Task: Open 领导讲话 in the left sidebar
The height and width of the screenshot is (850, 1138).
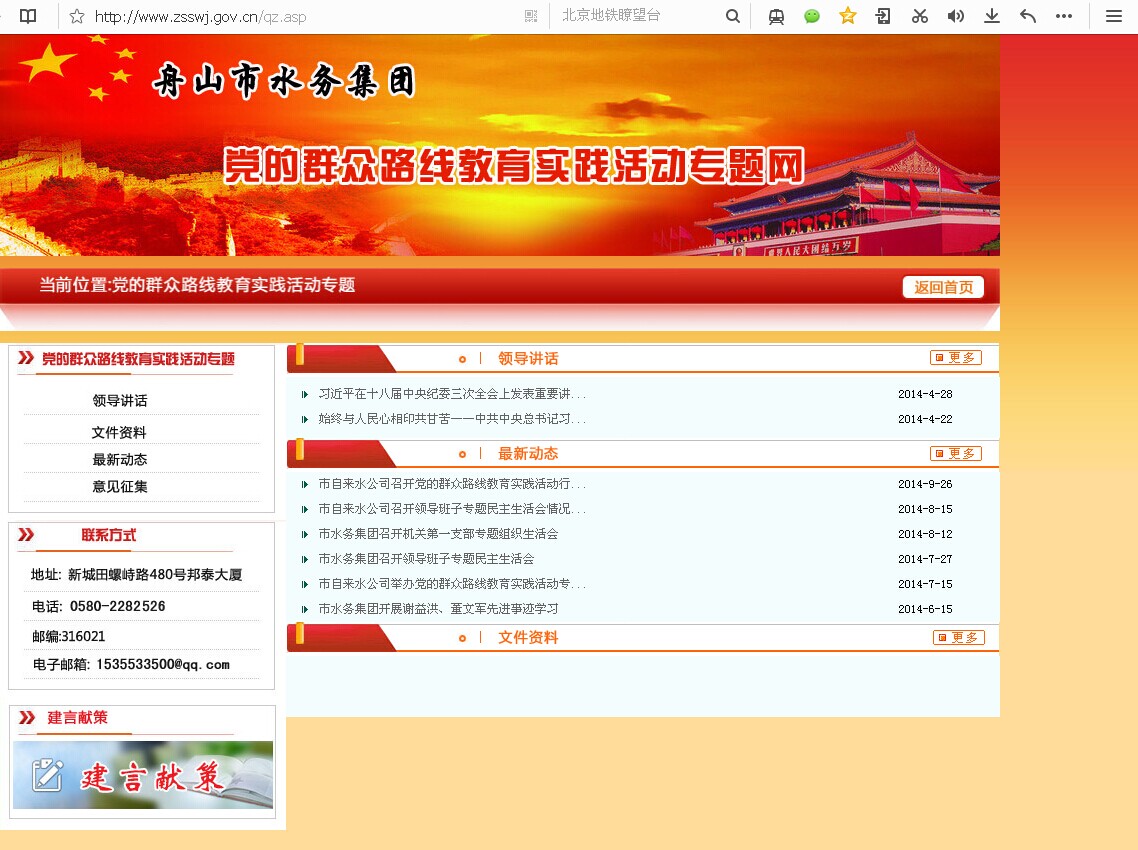Action: pyautogui.click(x=120, y=401)
